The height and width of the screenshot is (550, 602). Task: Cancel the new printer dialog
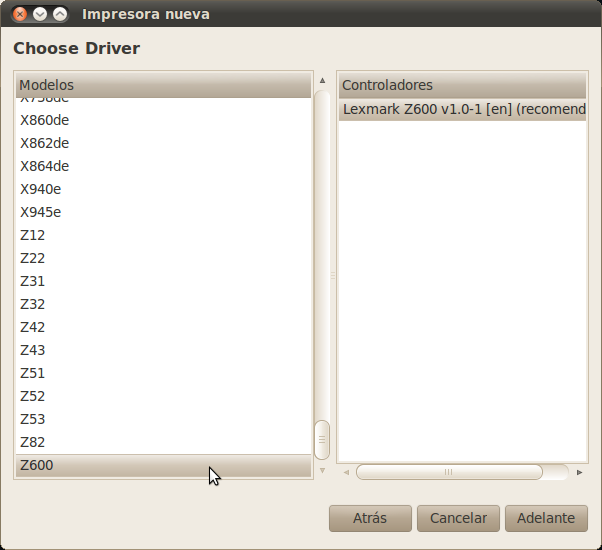click(x=458, y=518)
